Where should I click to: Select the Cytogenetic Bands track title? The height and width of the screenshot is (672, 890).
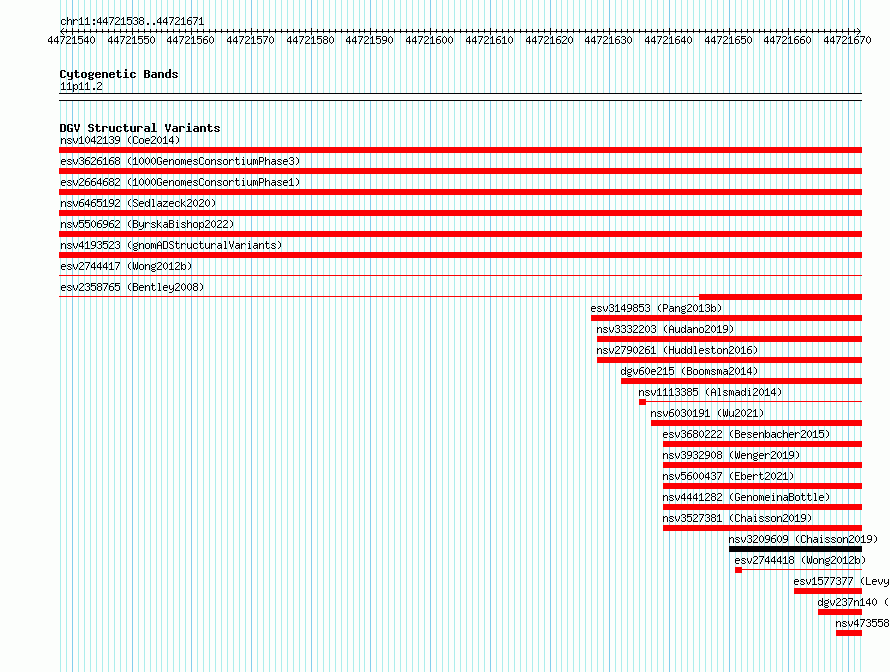pyautogui.click(x=119, y=74)
